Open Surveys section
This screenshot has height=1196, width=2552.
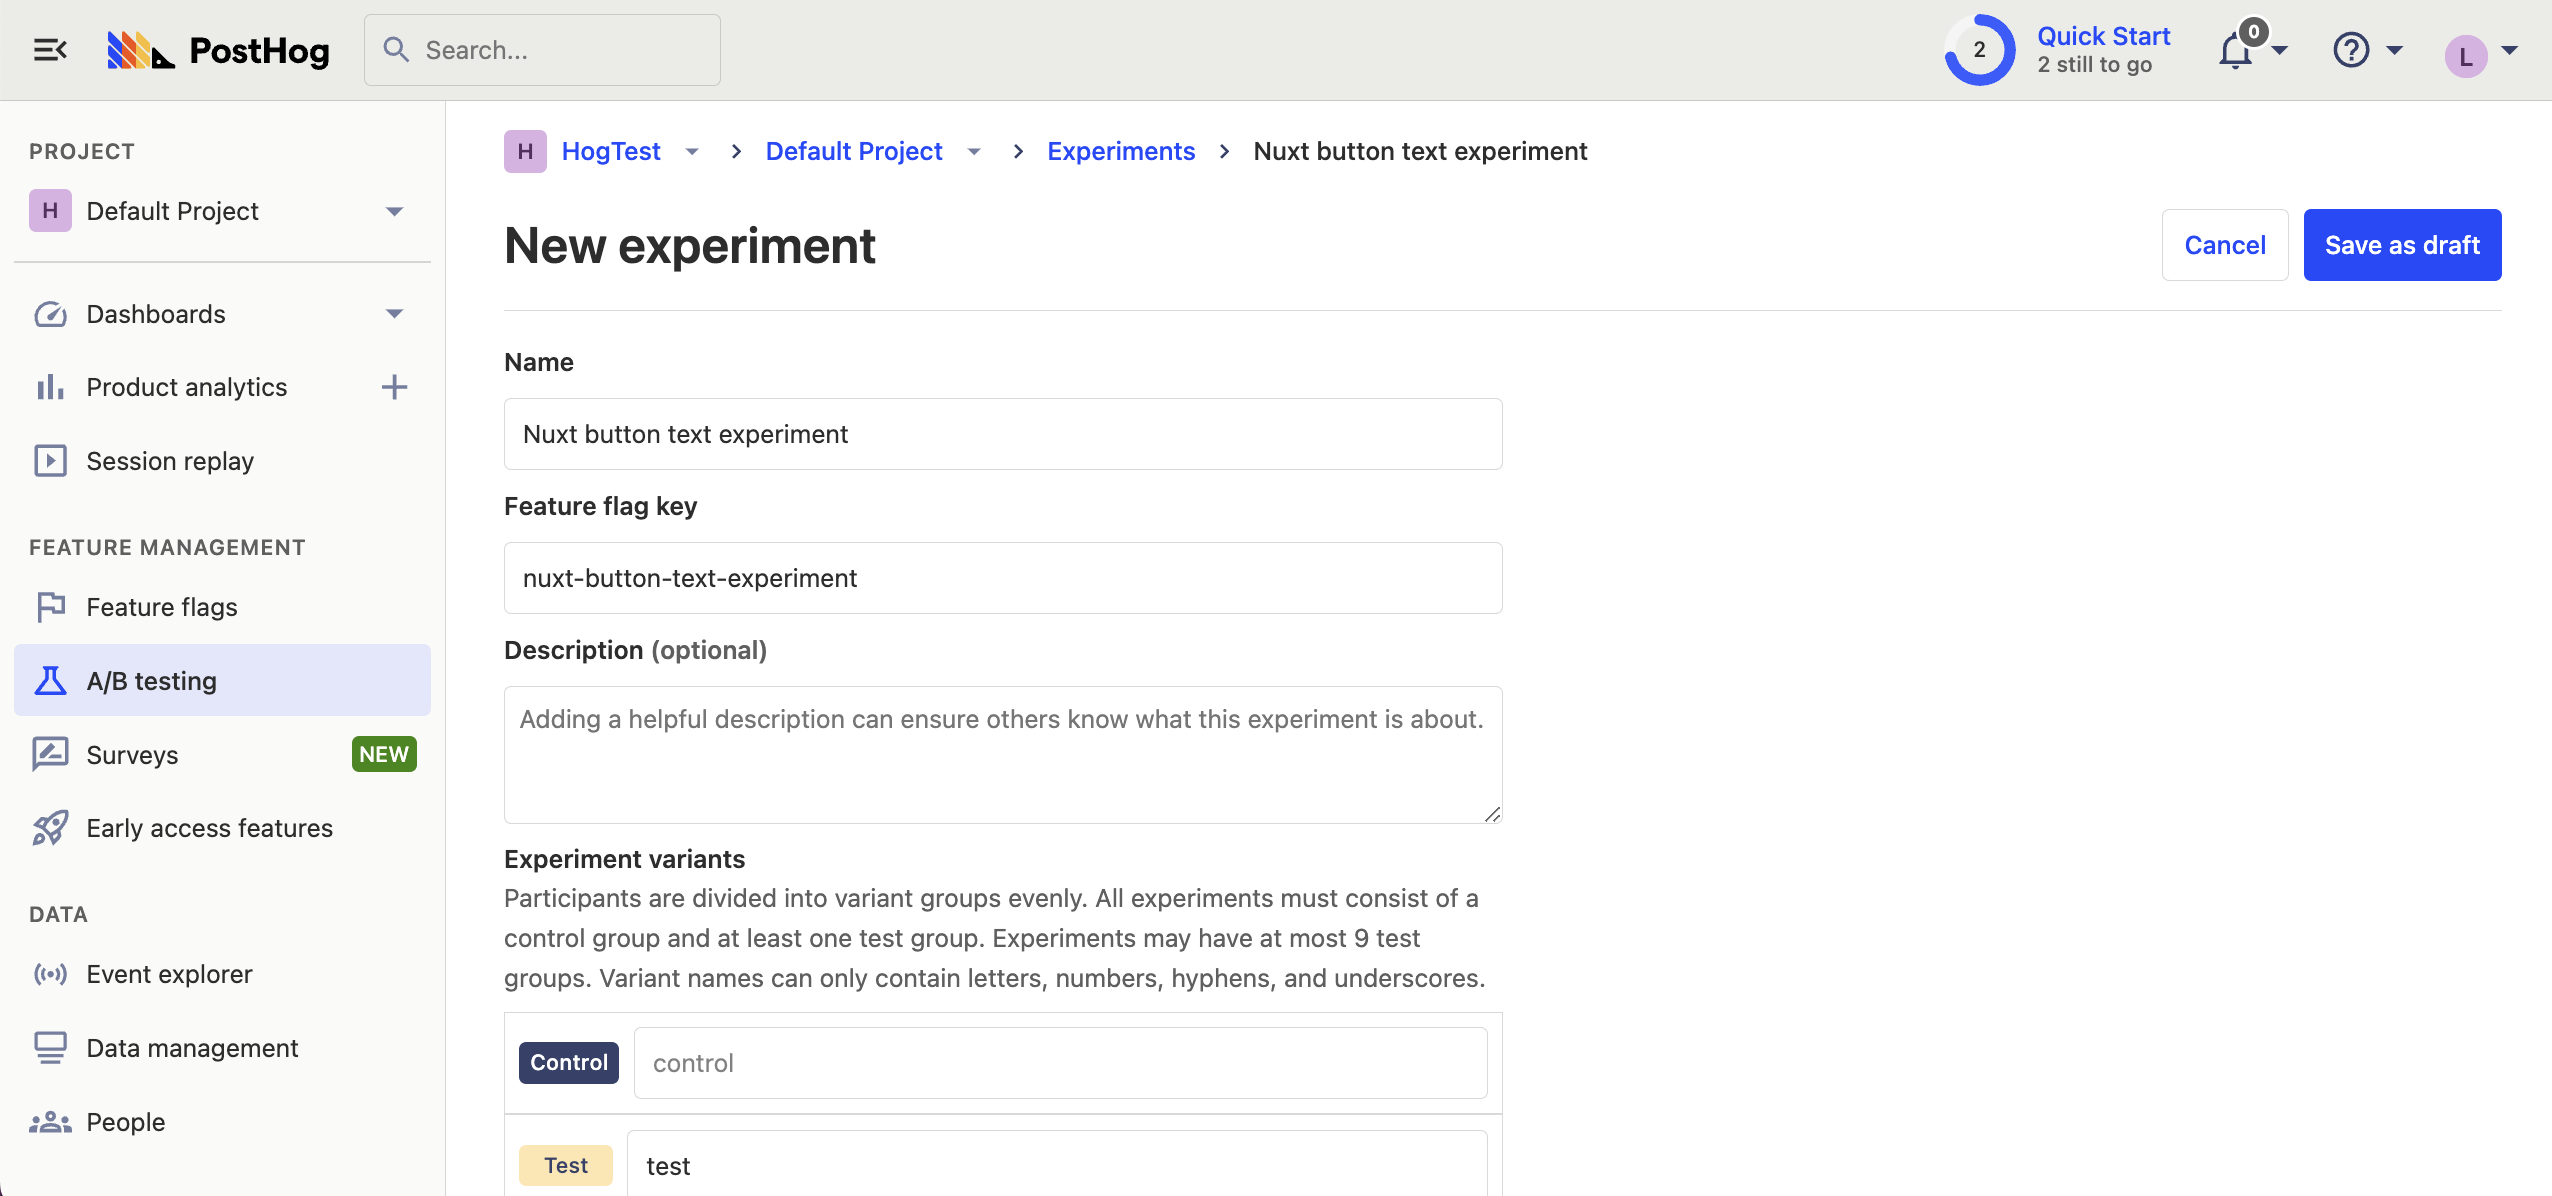[132, 753]
